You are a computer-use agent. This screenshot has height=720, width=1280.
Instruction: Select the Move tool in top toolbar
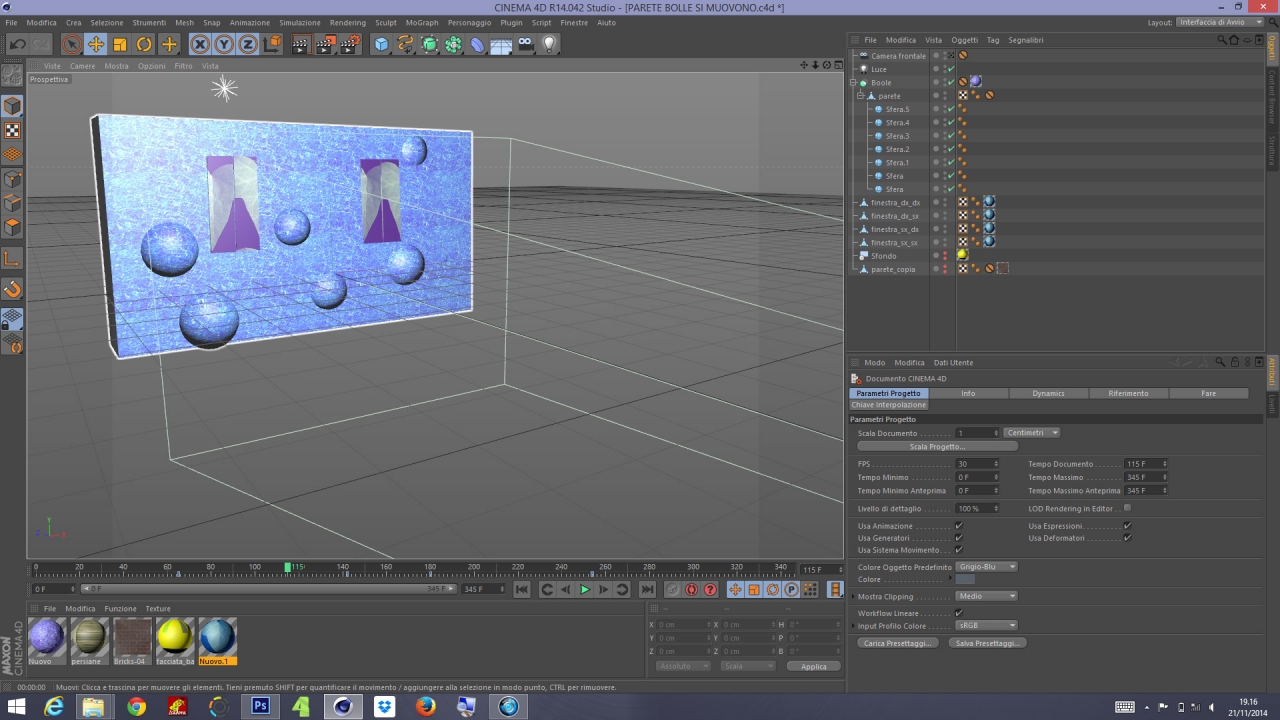96,44
